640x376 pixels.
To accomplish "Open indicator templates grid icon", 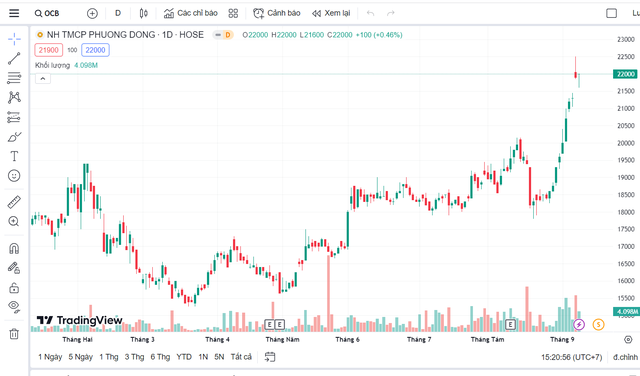I will click(233, 13).
